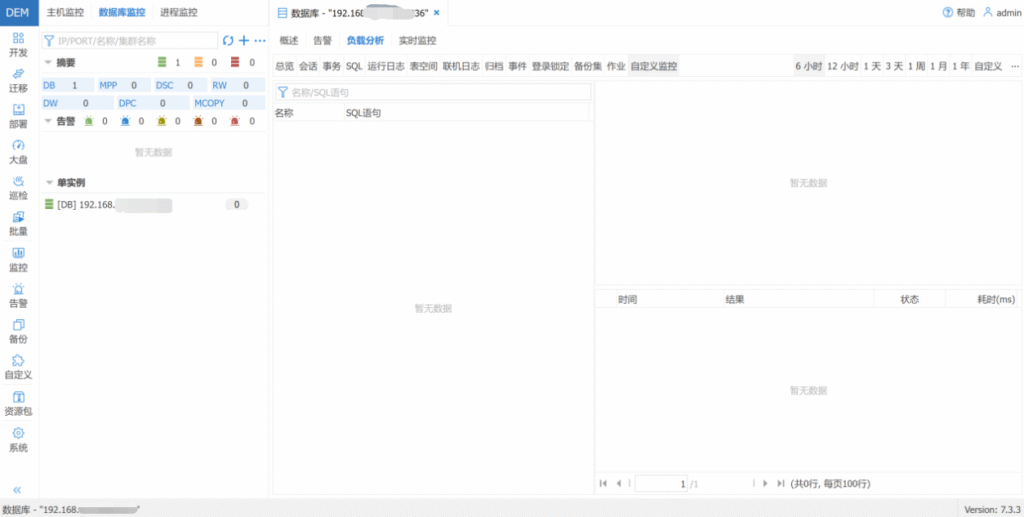1024x517 pixels.
Task: Collapse the left sidebar with double-chevron
Action: pos(17,489)
